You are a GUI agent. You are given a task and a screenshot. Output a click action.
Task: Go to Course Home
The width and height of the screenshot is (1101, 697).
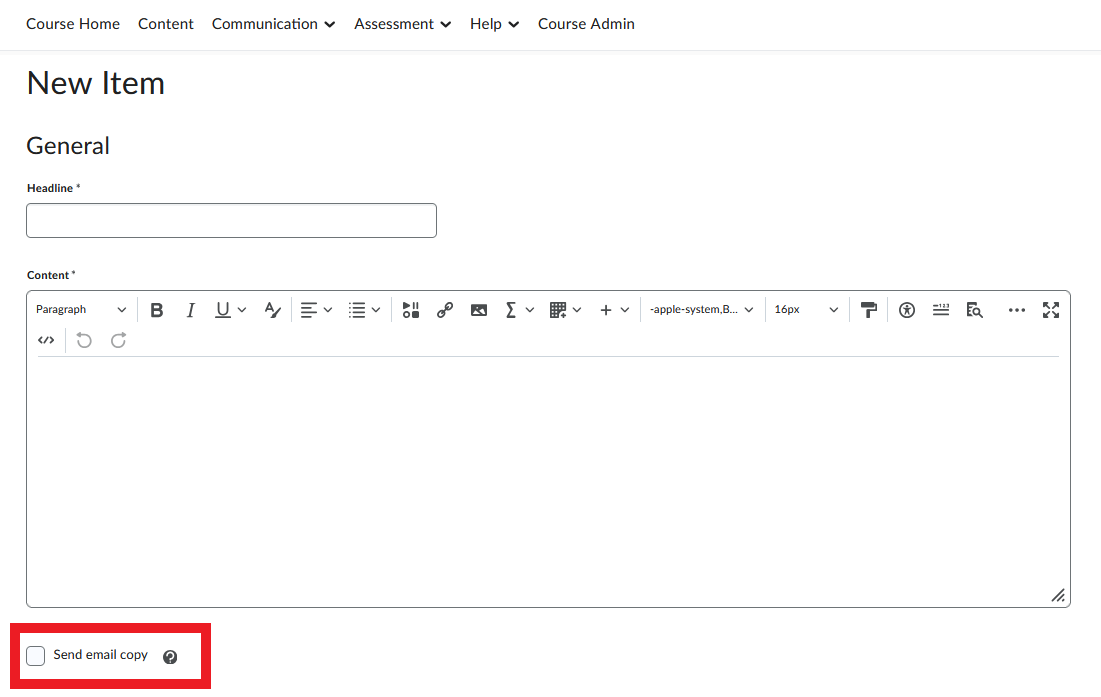tap(73, 24)
